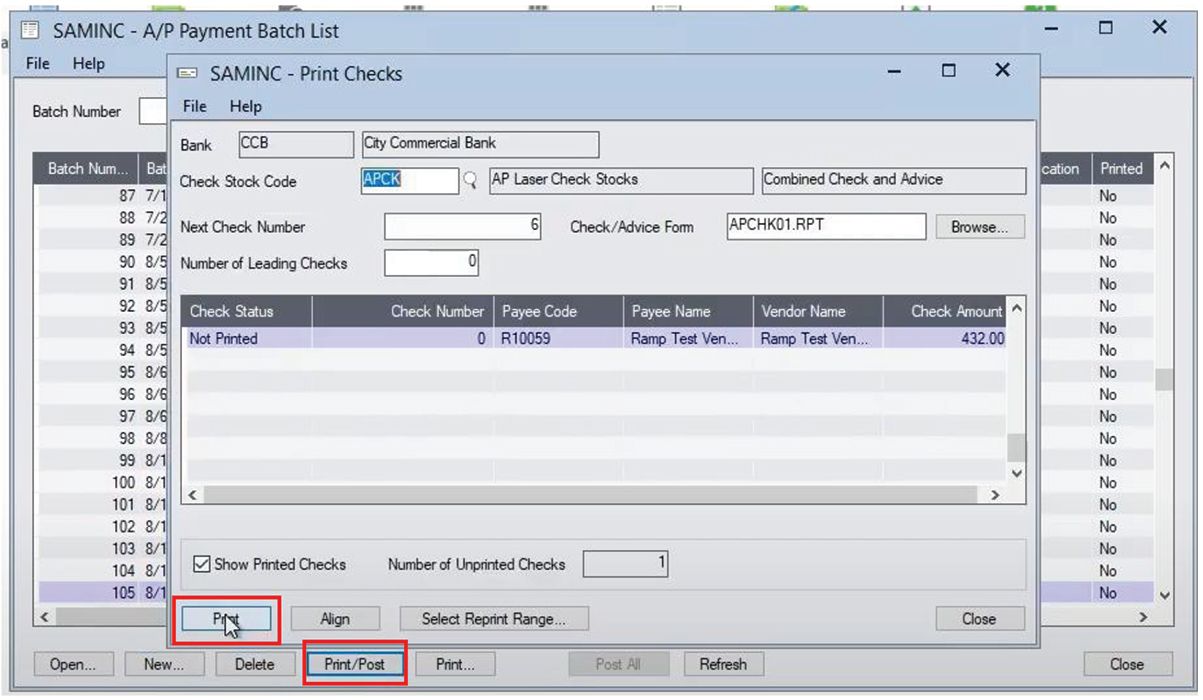Click the Print... button in Batch List

(455, 664)
